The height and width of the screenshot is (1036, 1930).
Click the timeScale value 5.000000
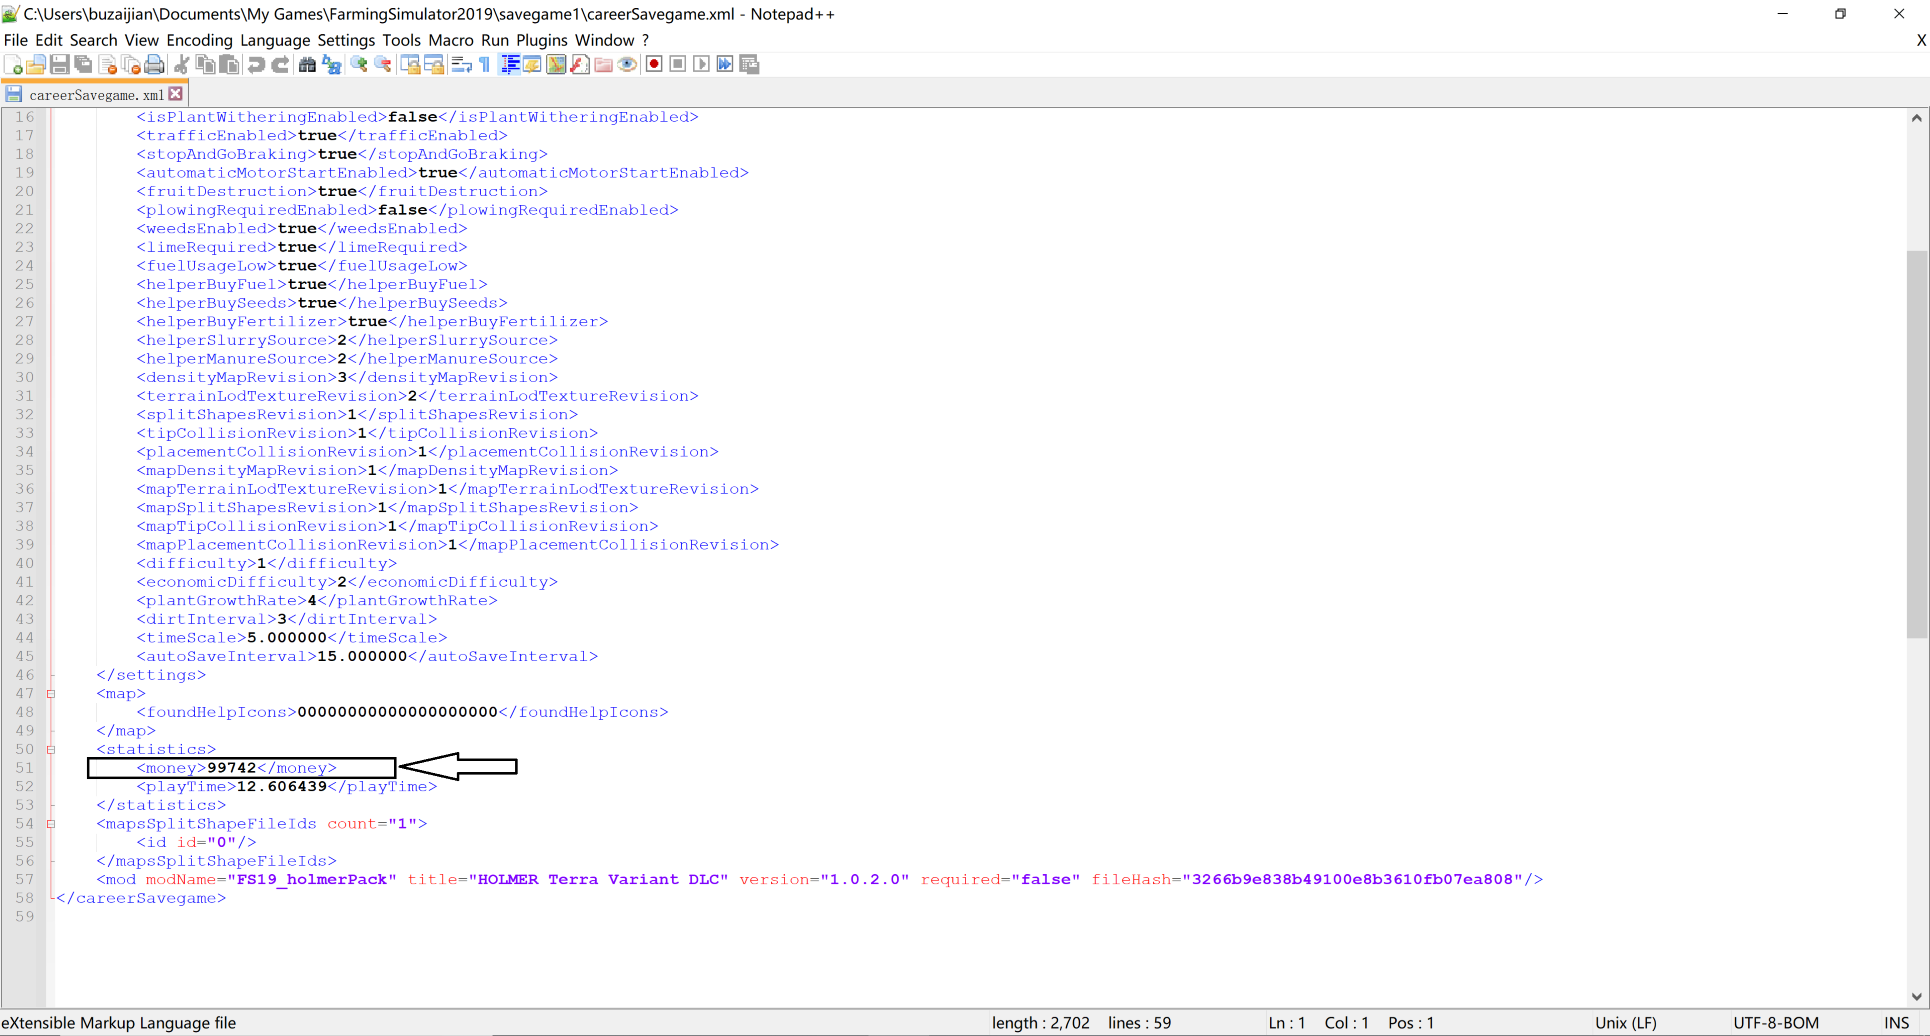point(287,638)
